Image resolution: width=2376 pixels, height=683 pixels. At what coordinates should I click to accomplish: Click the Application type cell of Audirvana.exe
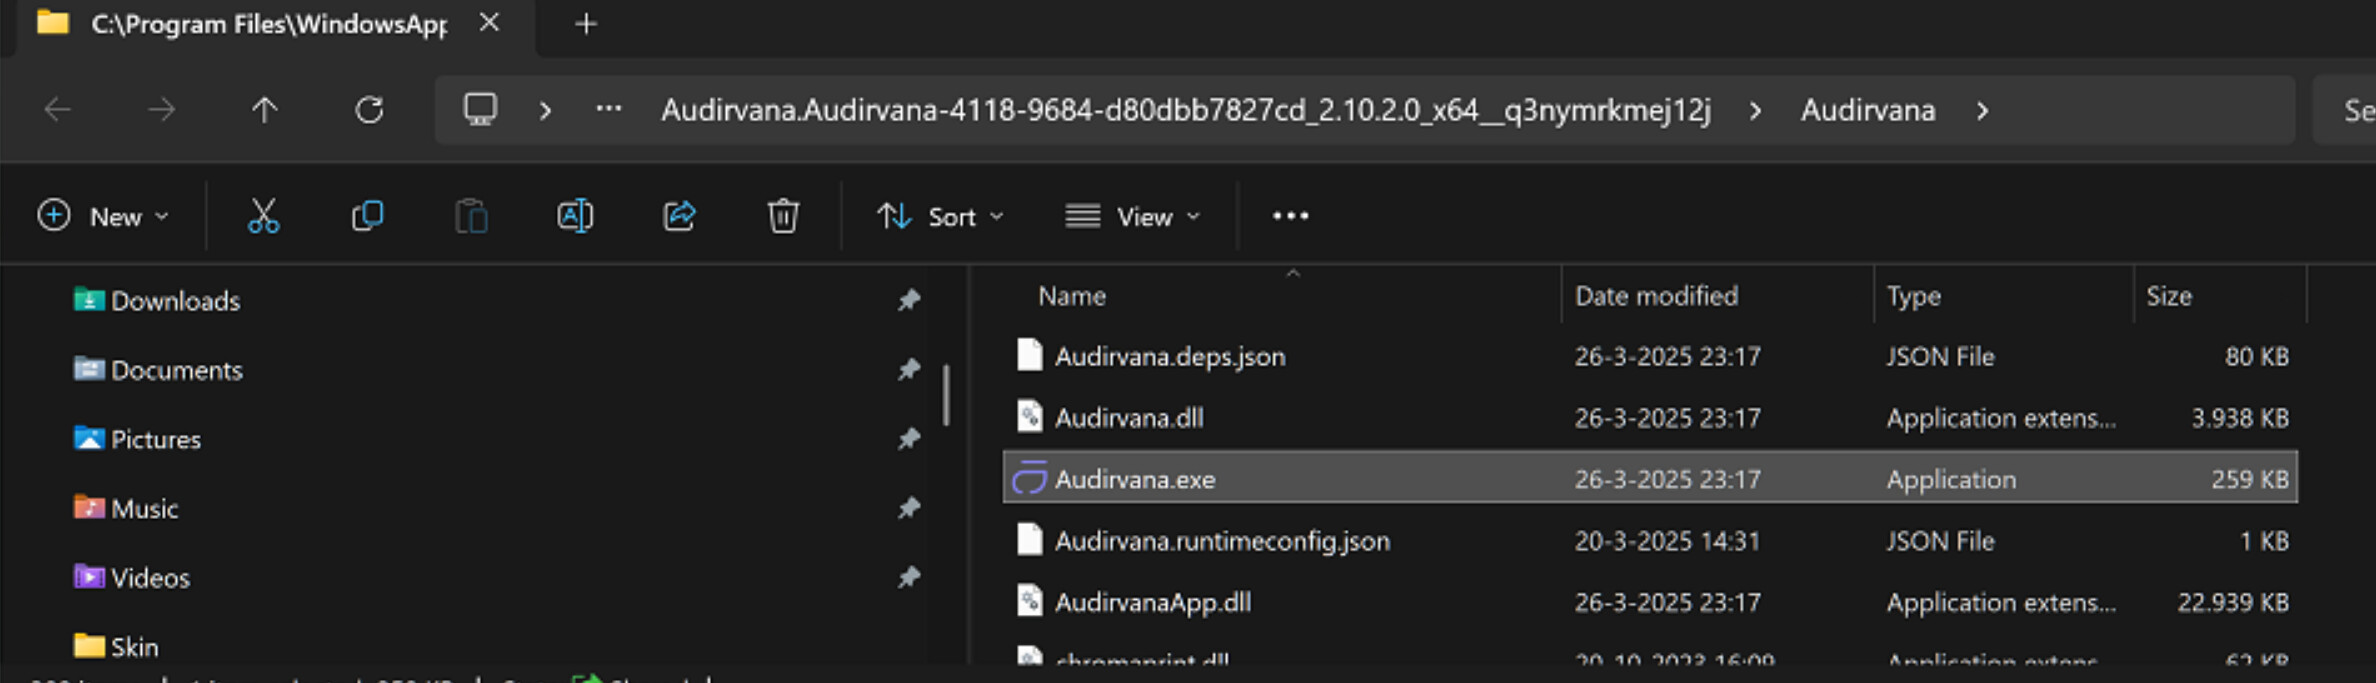(x=1951, y=479)
